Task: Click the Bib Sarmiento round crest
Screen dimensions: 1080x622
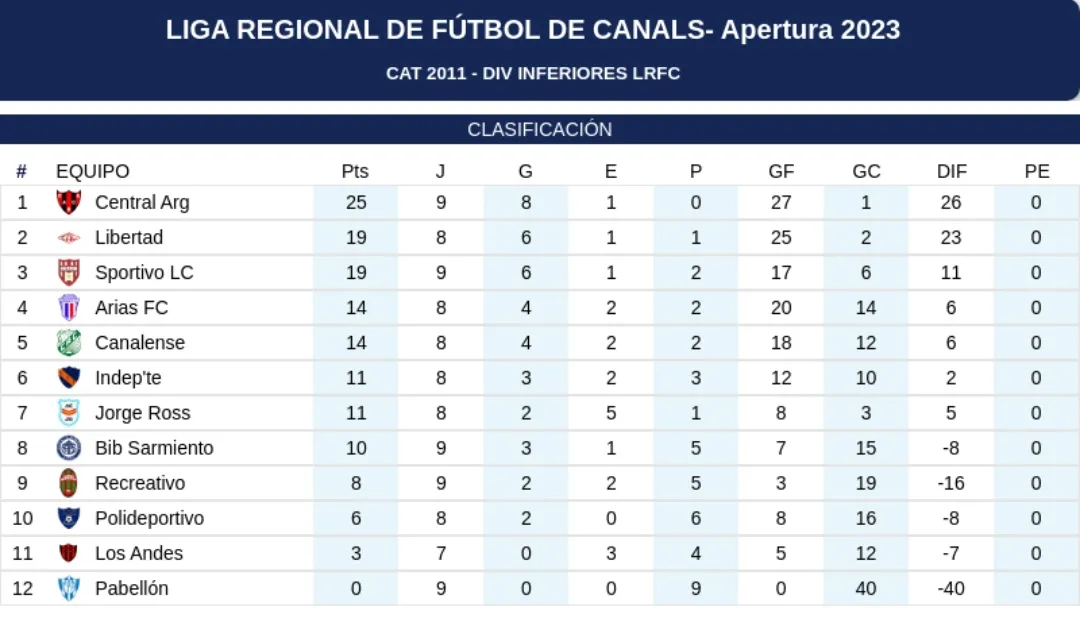Action: [x=68, y=448]
